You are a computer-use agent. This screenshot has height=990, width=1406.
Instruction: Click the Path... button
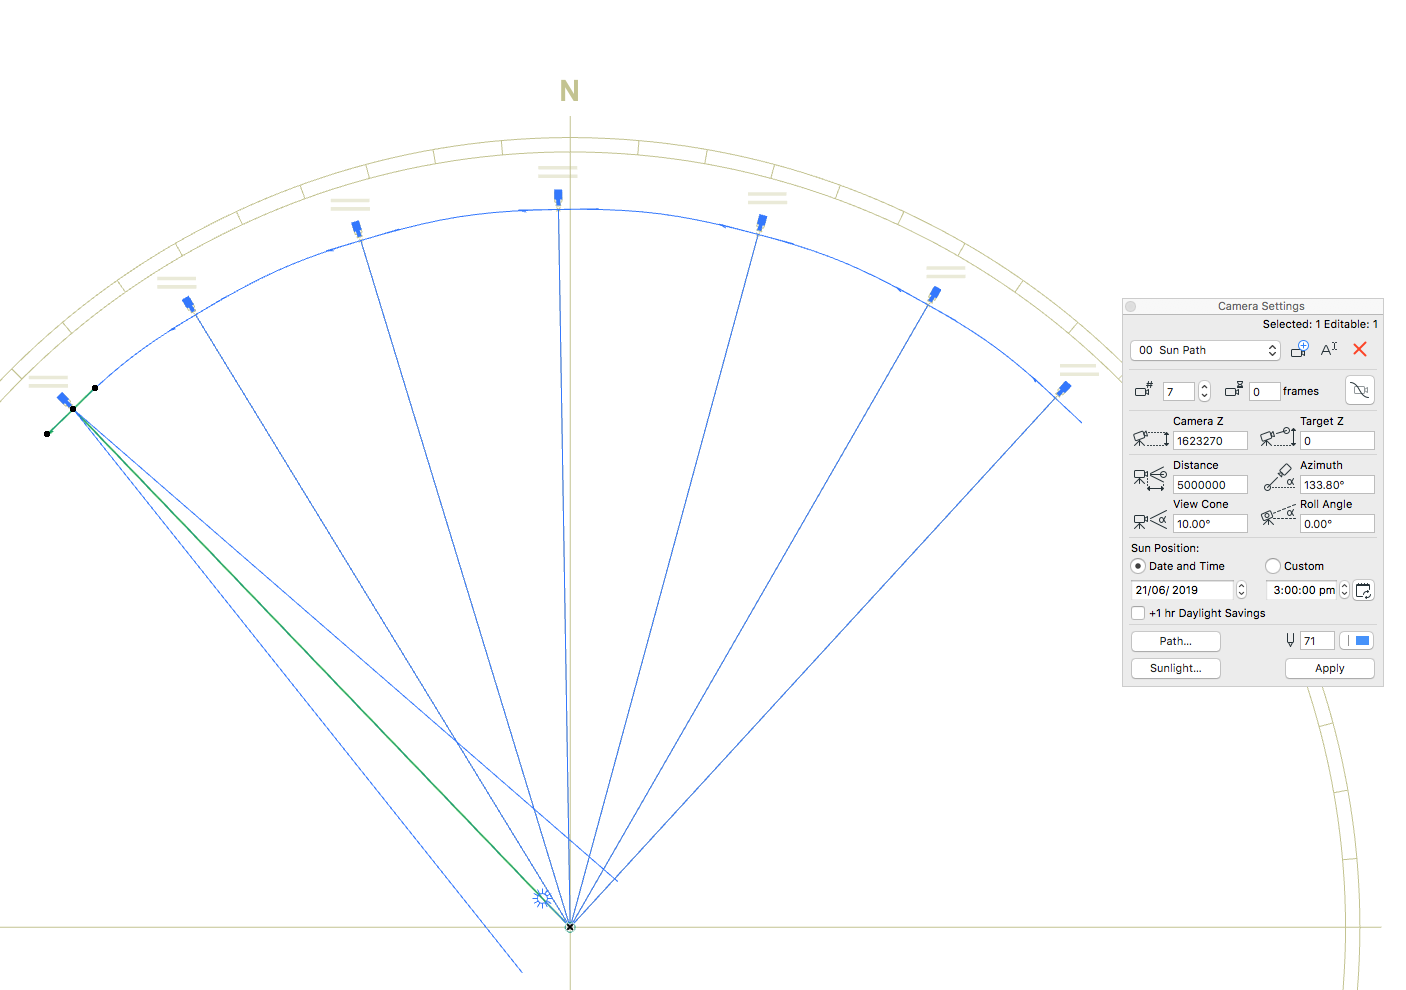tap(1175, 641)
